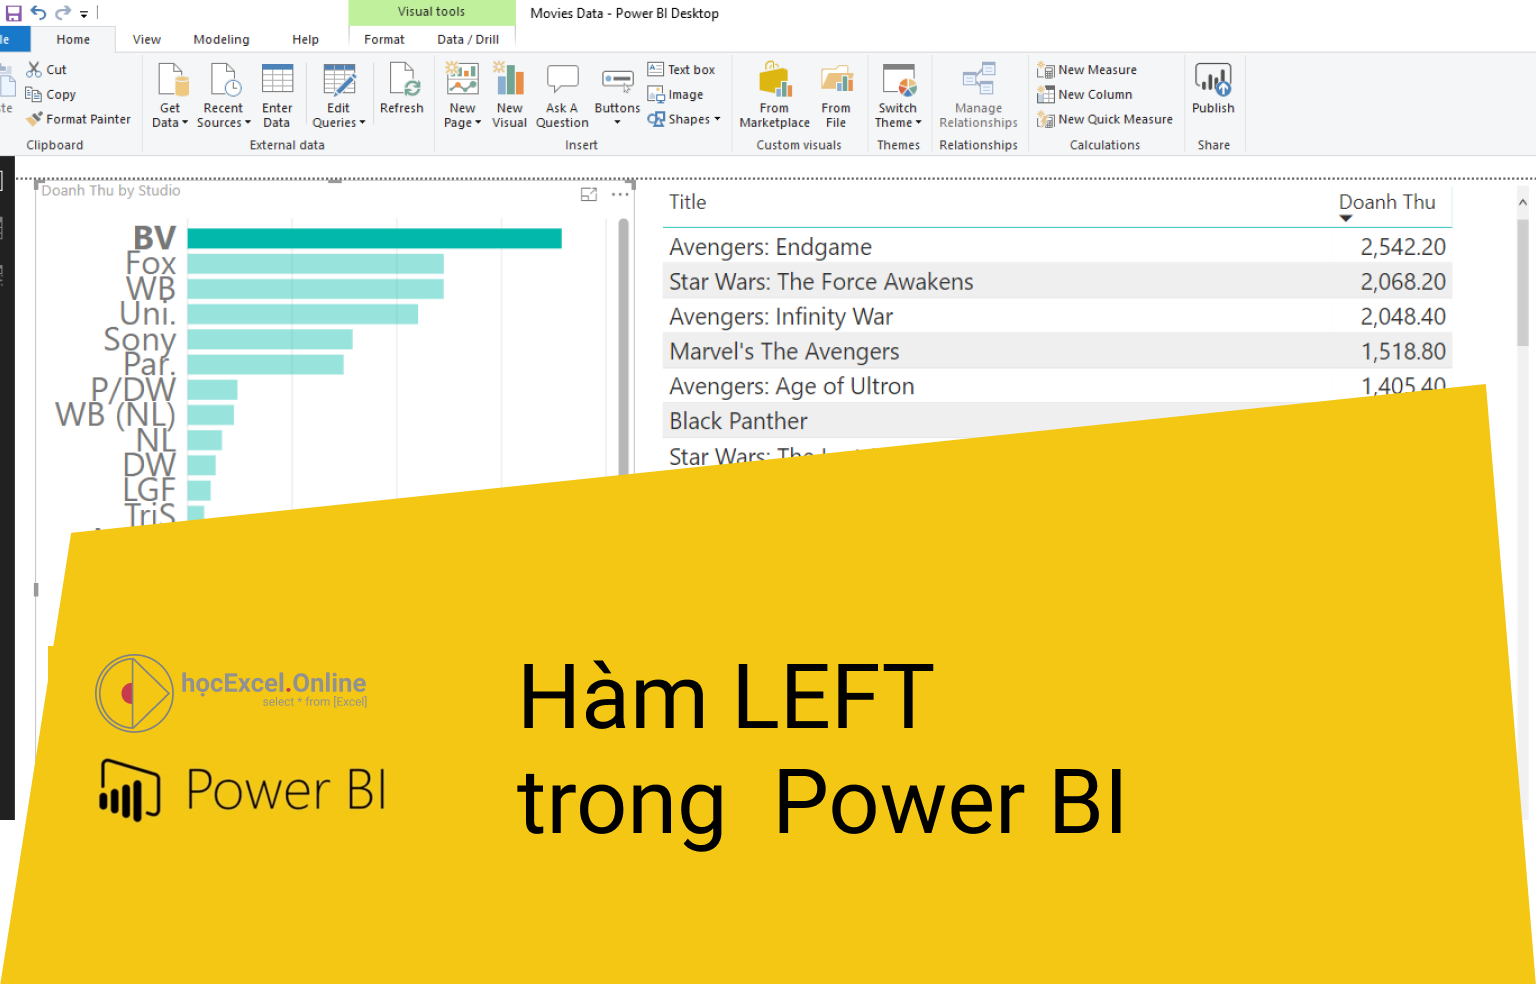1536x984 pixels.
Task: Click the Save icon in title bar
Action: pyautogui.click(x=14, y=13)
